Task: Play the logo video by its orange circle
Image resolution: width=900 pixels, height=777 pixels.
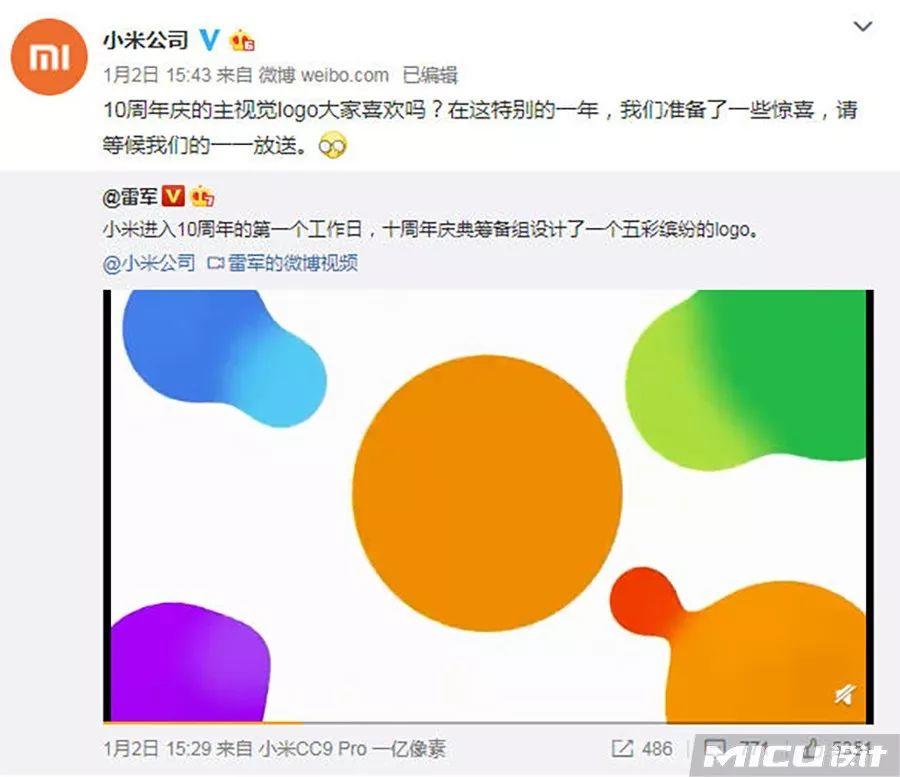Action: [x=487, y=494]
